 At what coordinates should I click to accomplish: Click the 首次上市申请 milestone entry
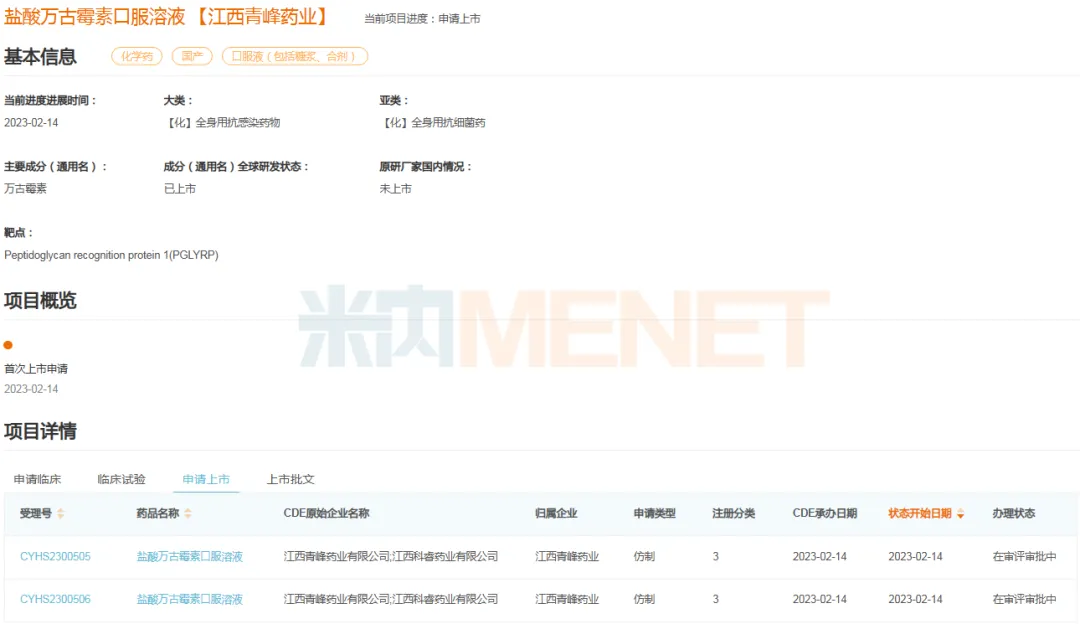click(x=36, y=369)
